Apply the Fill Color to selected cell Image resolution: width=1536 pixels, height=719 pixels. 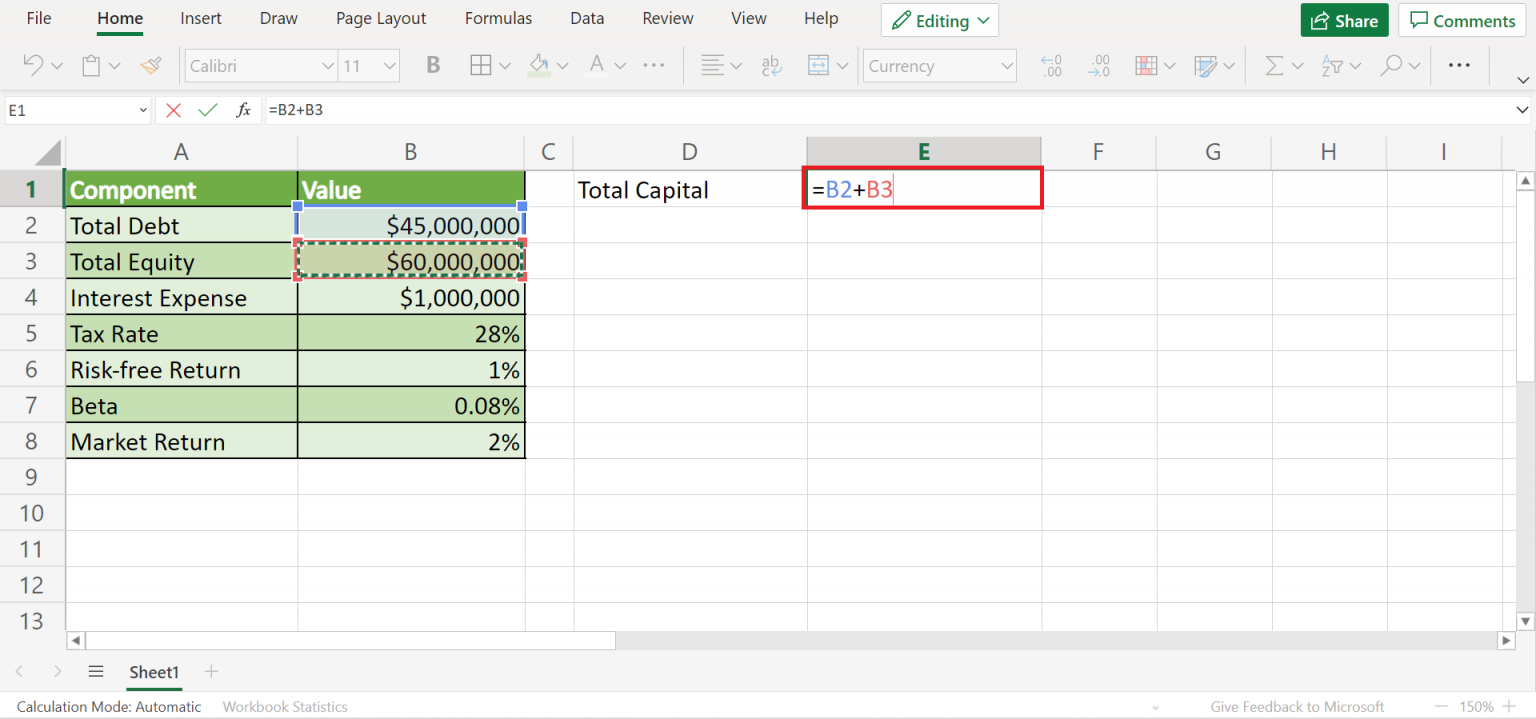coord(541,65)
